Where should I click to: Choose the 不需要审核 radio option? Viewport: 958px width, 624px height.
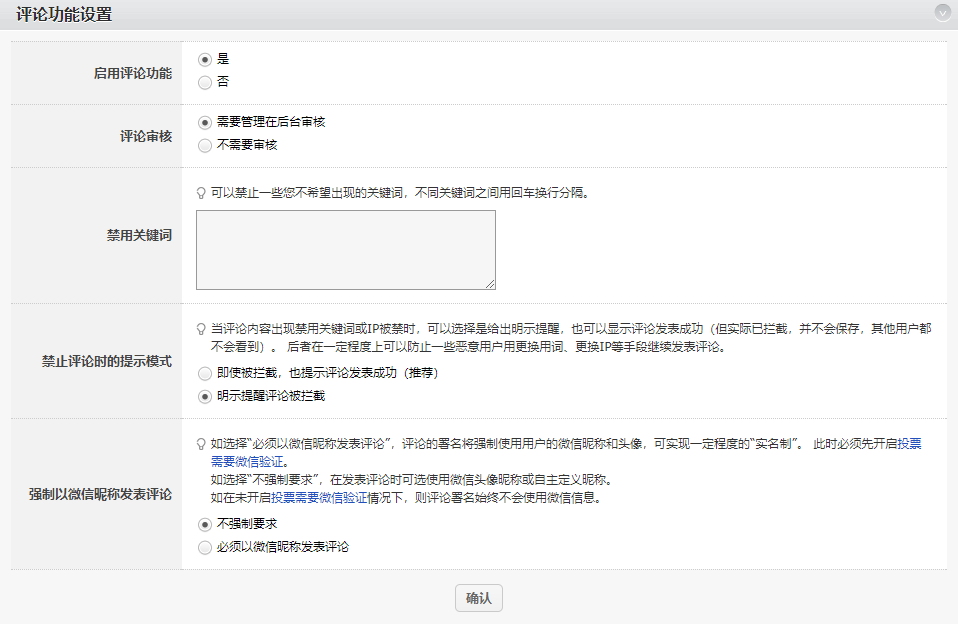point(205,145)
